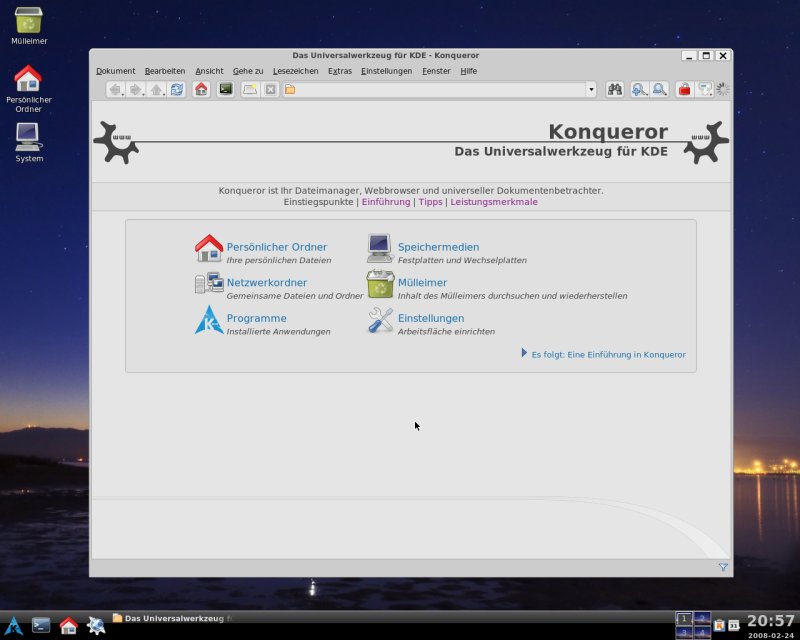The width and height of the screenshot is (800, 640).
Task: Open the Netzwerkordner link
Action: [267, 283]
